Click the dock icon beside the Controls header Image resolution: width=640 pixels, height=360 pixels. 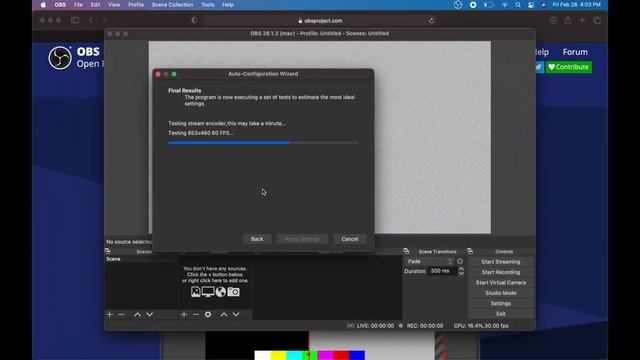tap(470, 251)
